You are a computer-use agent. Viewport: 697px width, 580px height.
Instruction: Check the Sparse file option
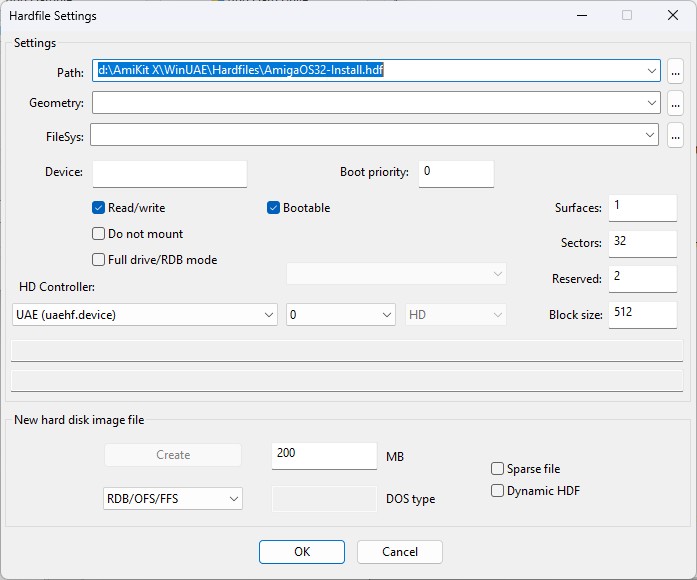[x=498, y=469]
